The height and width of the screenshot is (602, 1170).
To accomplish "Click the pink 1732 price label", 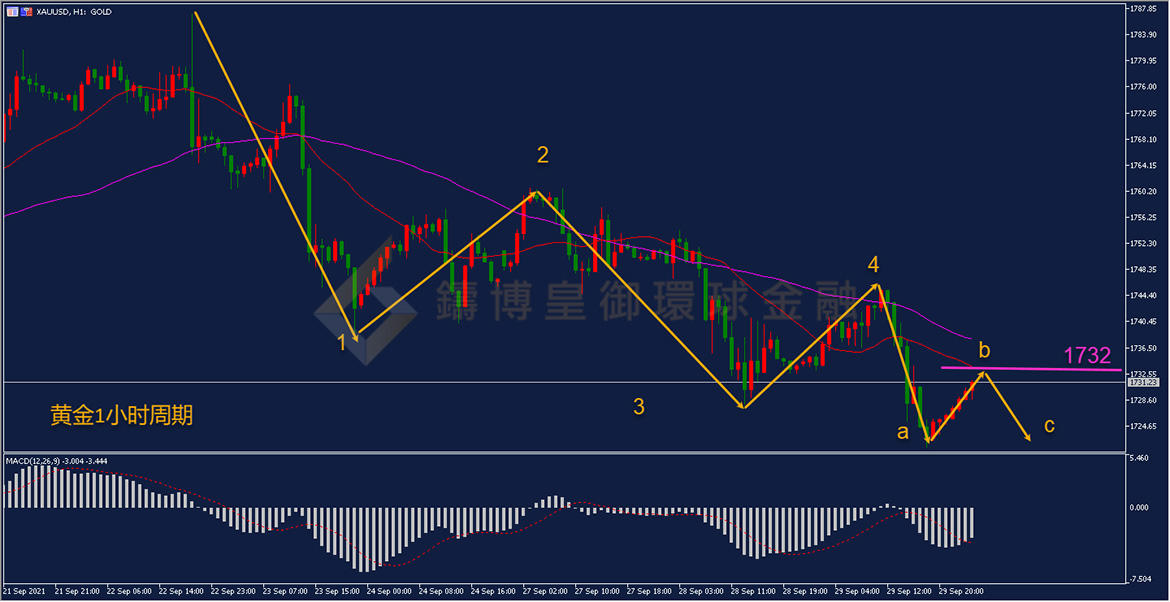I will [1087, 355].
